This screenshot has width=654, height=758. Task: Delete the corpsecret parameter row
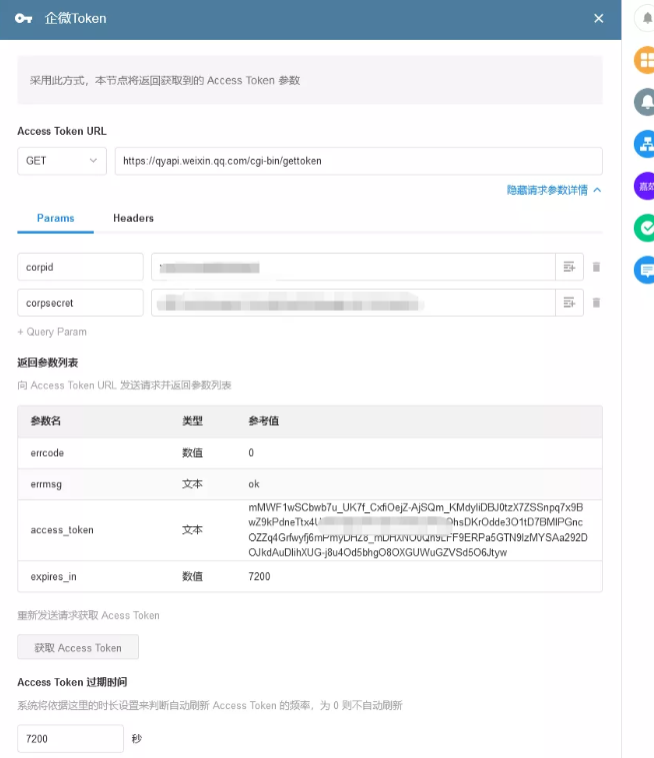coord(596,303)
